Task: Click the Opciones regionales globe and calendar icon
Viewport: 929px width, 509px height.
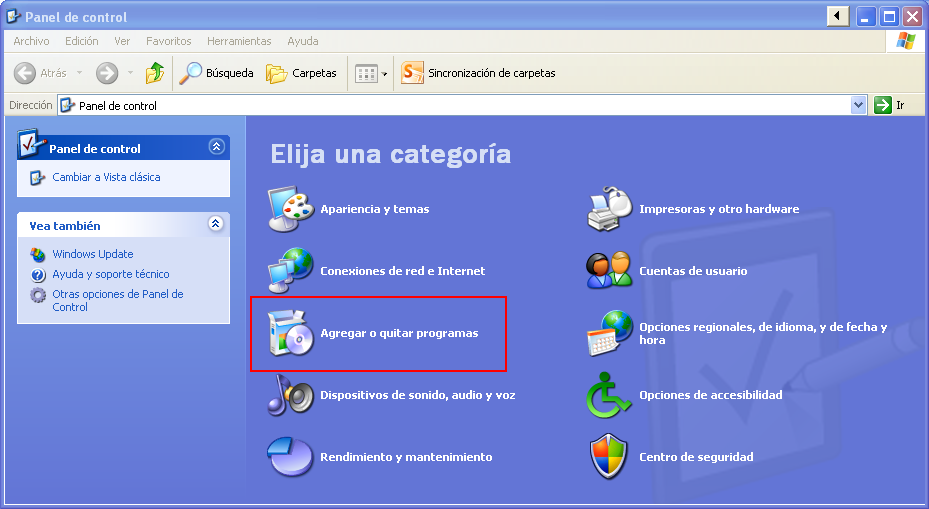Action: 609,333
